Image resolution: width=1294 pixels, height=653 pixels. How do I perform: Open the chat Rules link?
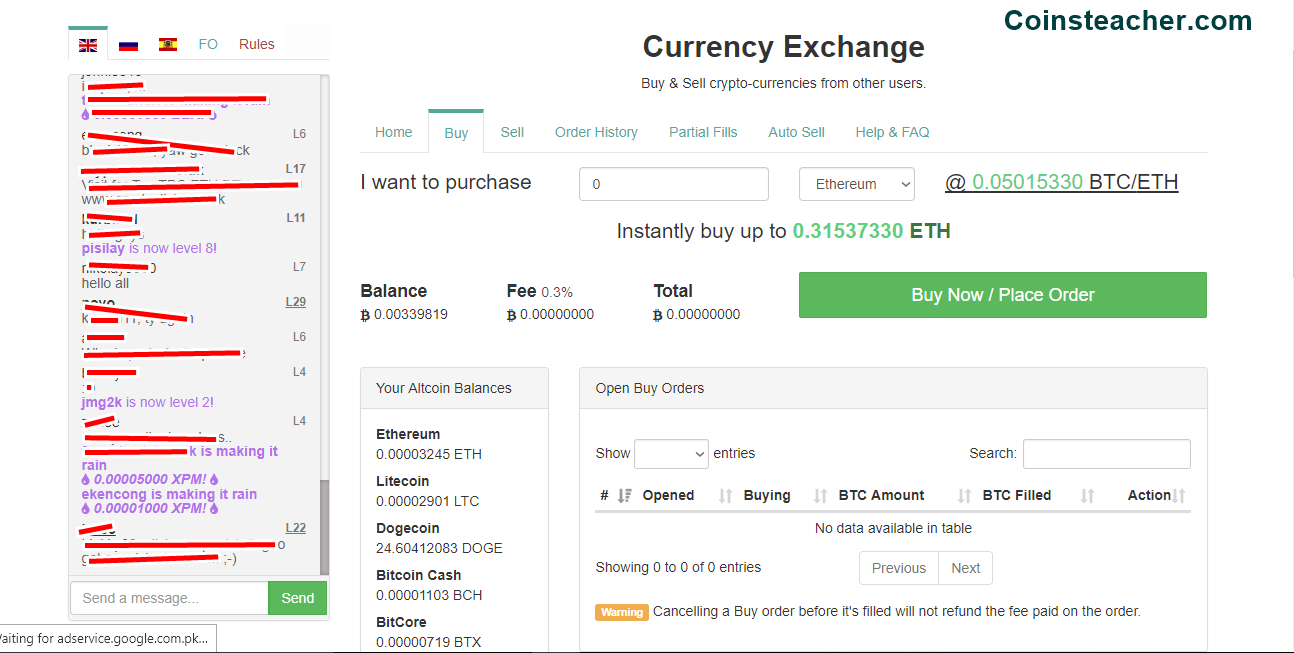(256, 44)
